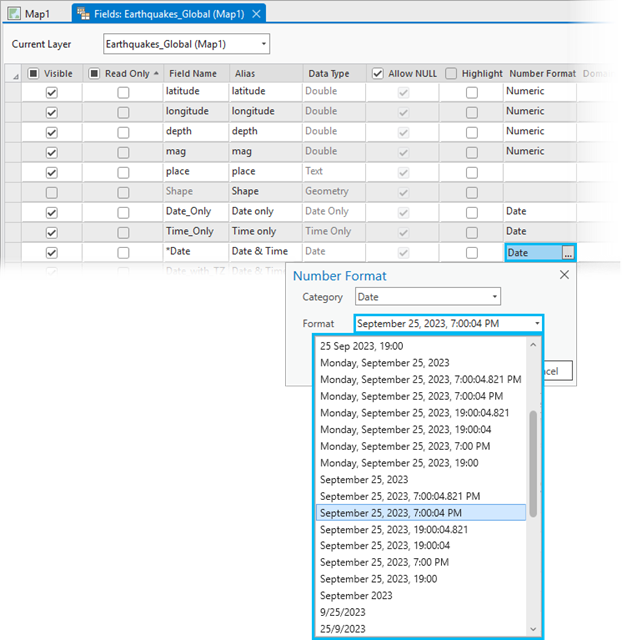Select "Monday, September 25, 2023" format option
622x640 pixels.
[384, 363]
